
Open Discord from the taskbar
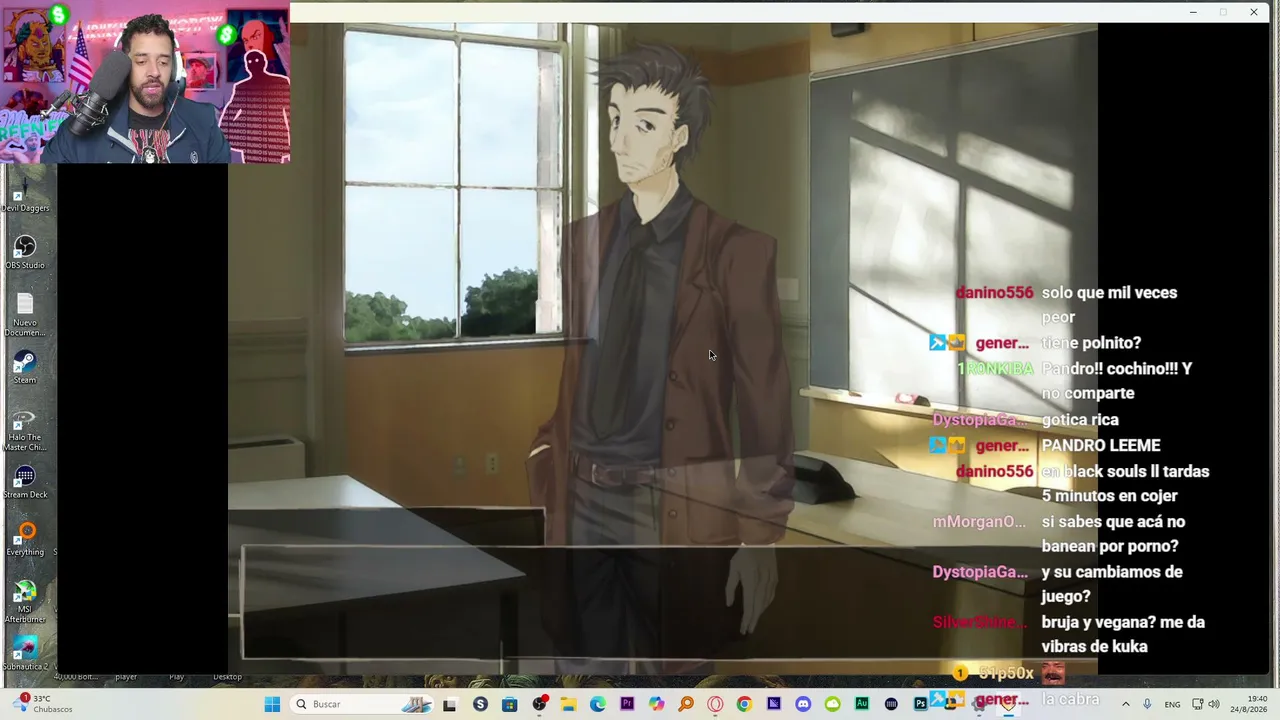[803, 704]
